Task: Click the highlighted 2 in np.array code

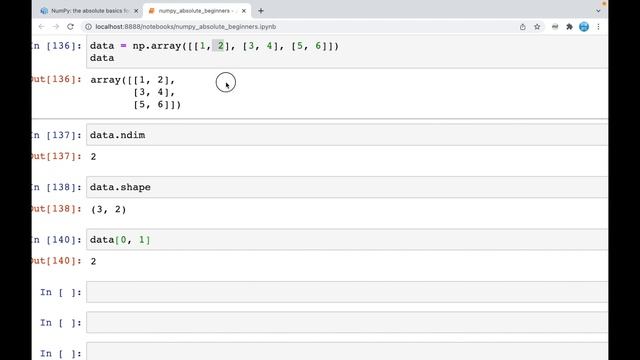Action: click(x=220, y=46)
